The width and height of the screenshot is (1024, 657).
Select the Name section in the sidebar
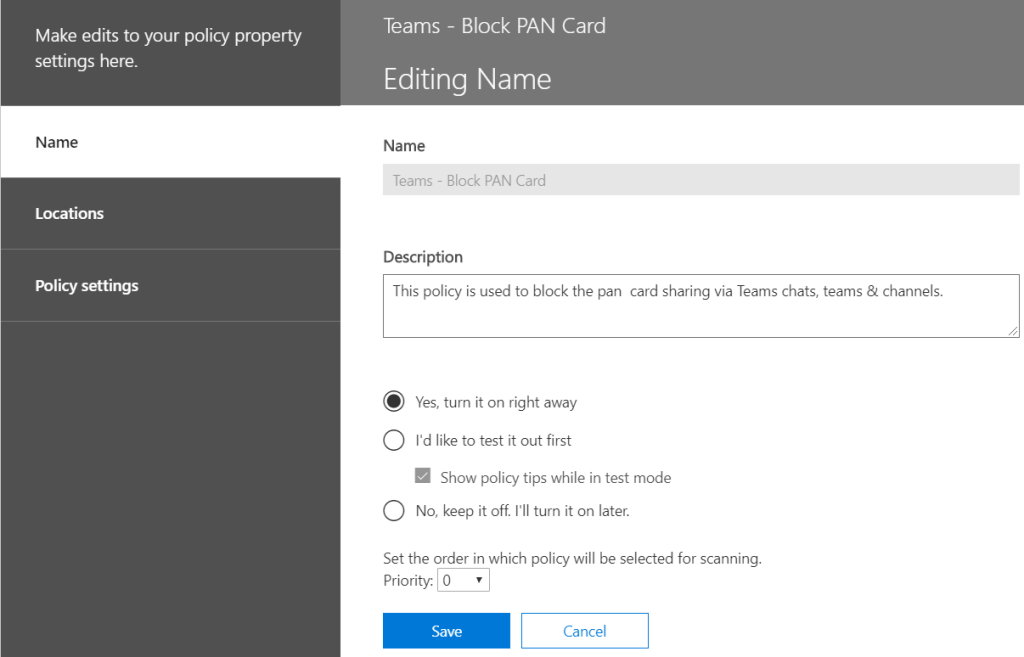tap(57, 142)
